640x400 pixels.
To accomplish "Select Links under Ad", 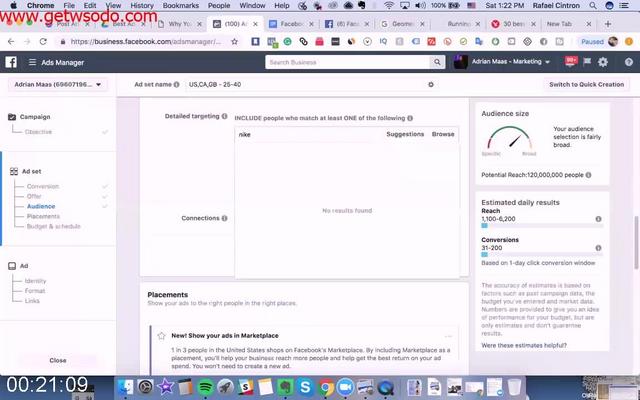I will point(32,301).
